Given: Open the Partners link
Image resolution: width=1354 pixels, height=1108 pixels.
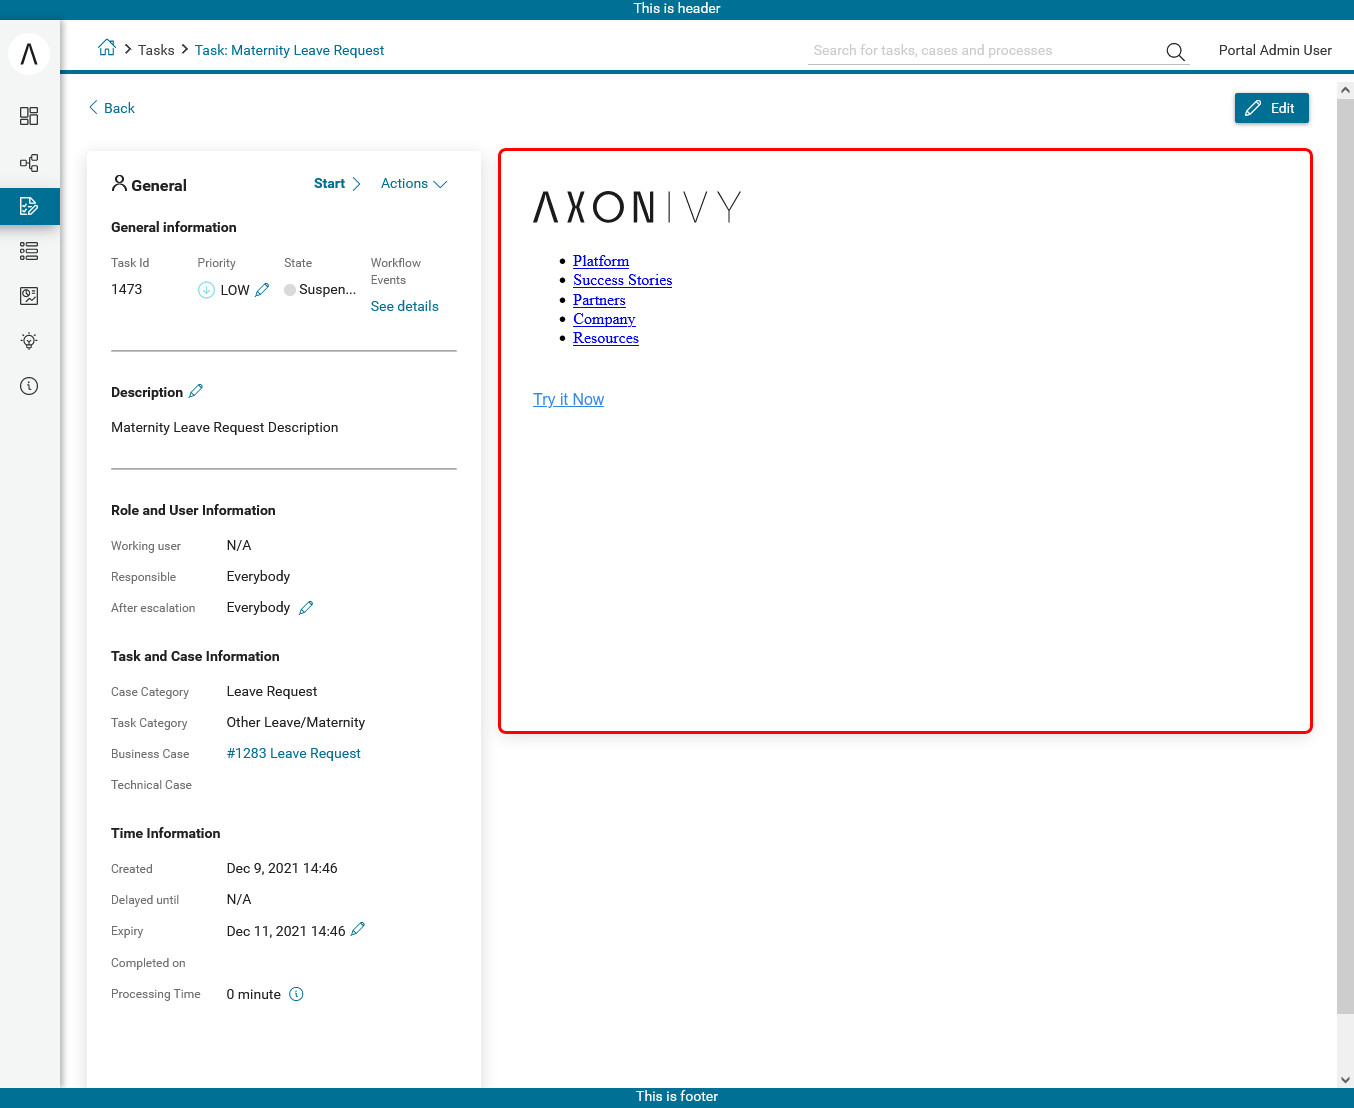Looking at the screenshot, I should pyautogui.click(x=599, y=300).
